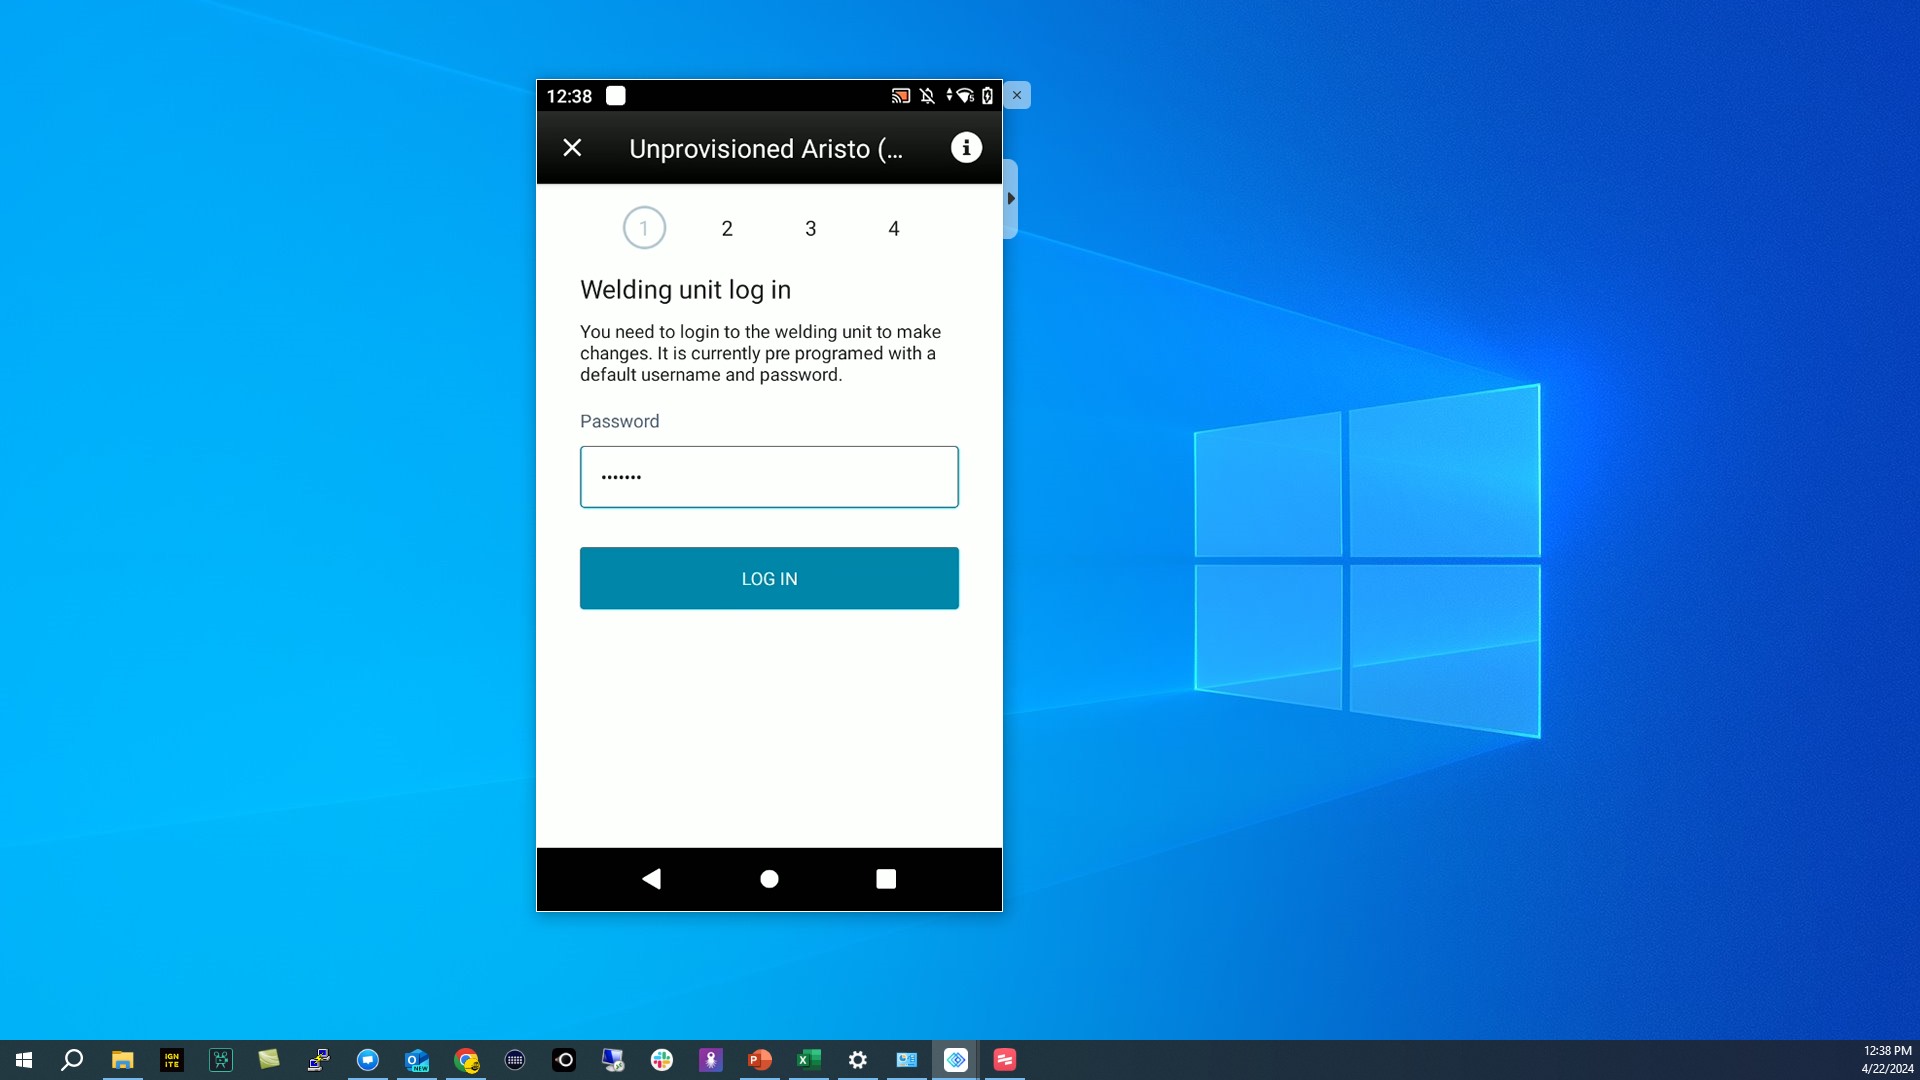Select step 1 in the setup wizard

click(x=644, y=228)
